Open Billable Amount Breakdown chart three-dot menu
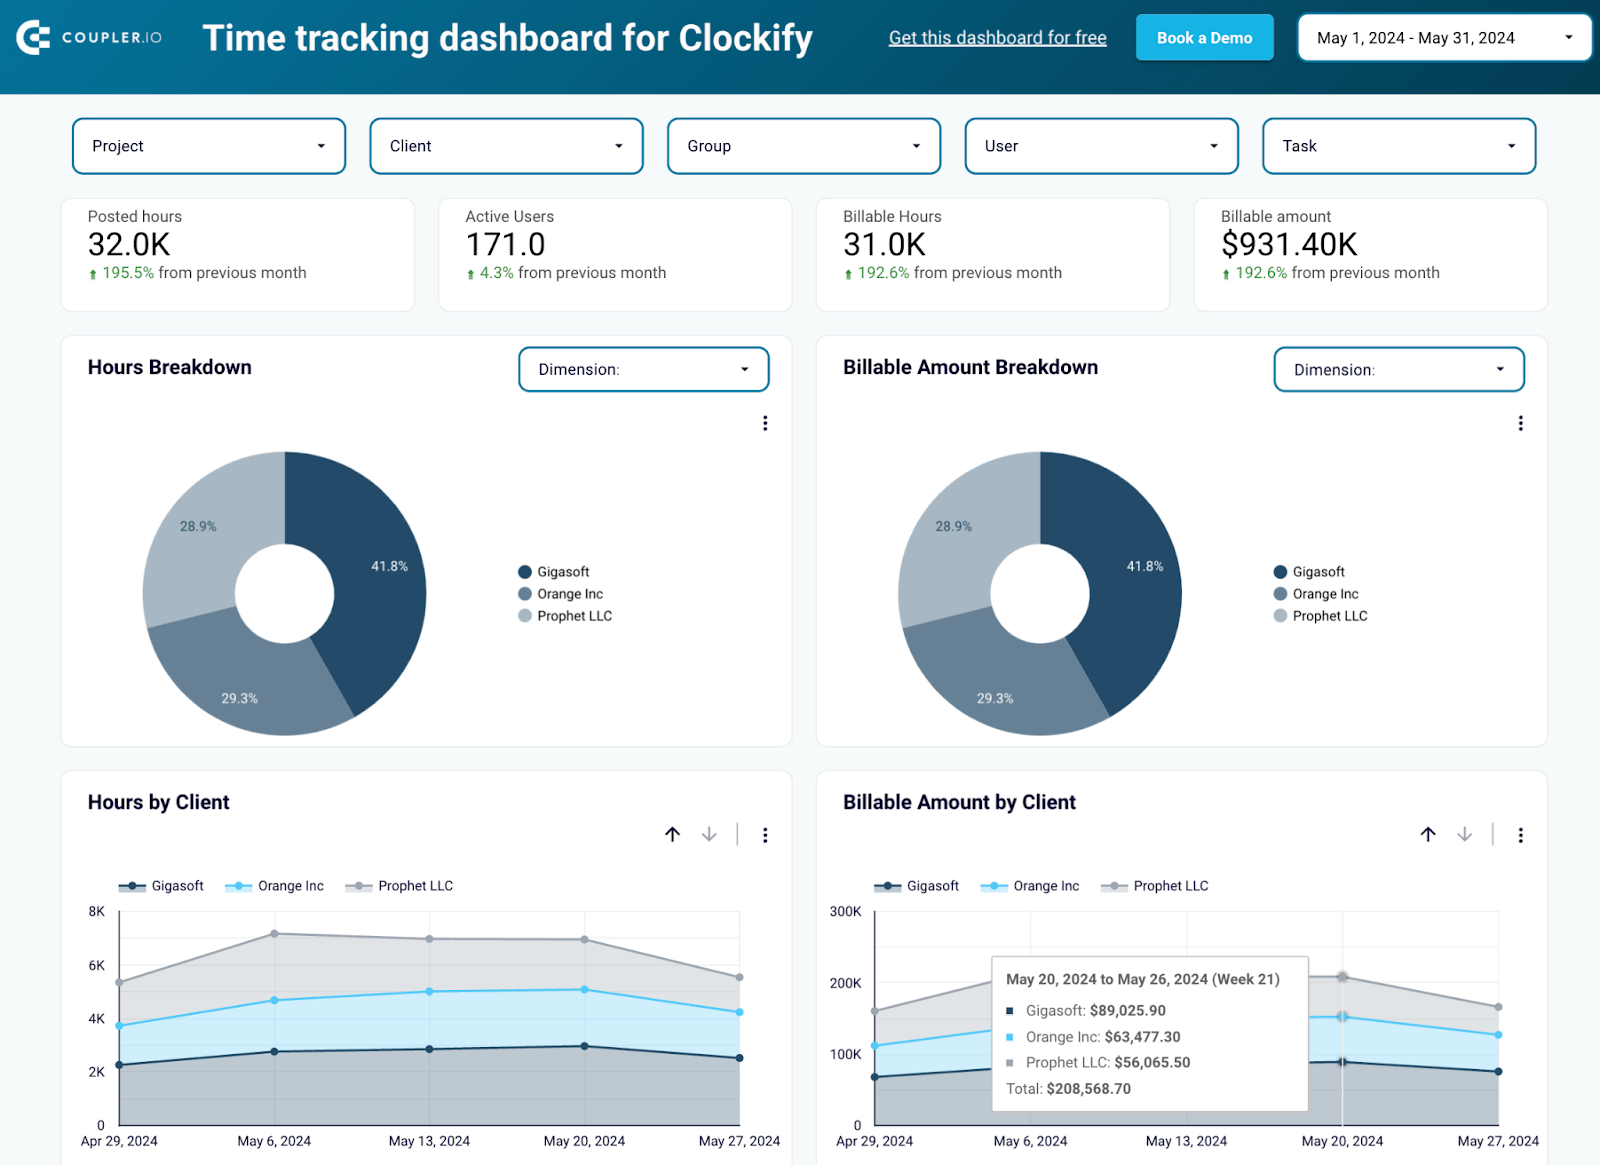 click(1520, 423)
